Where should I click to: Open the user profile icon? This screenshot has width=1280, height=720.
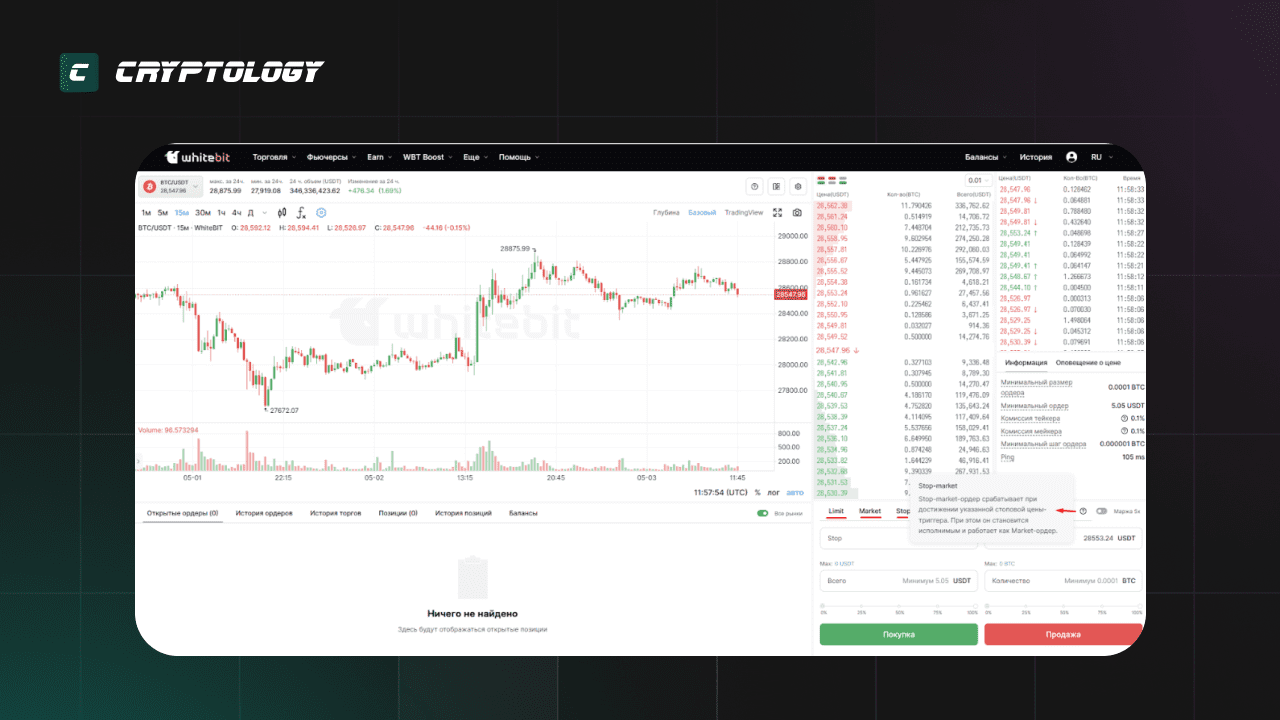1072,157
